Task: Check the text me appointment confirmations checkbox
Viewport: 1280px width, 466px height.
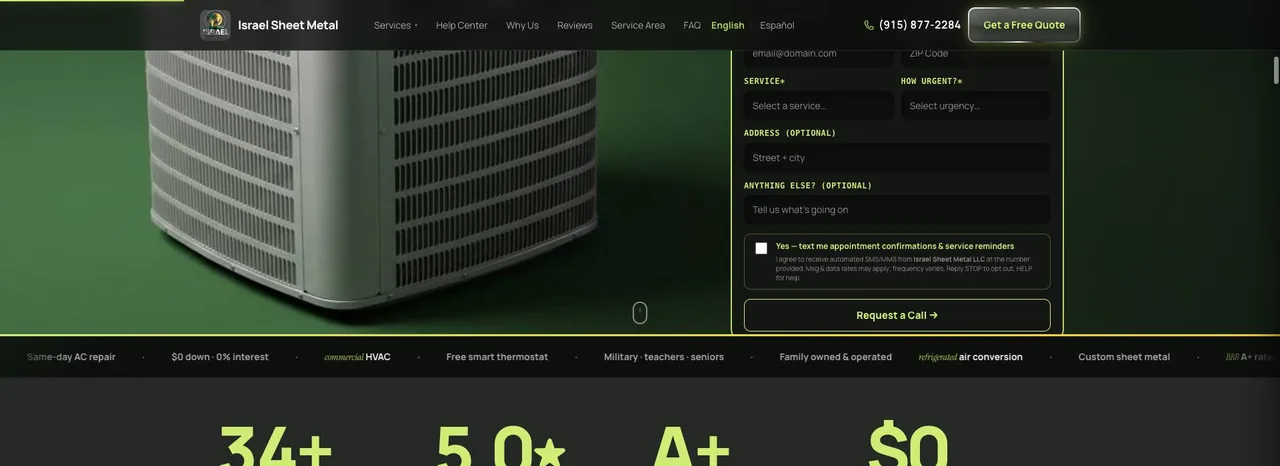Action: tap(761, 248)
